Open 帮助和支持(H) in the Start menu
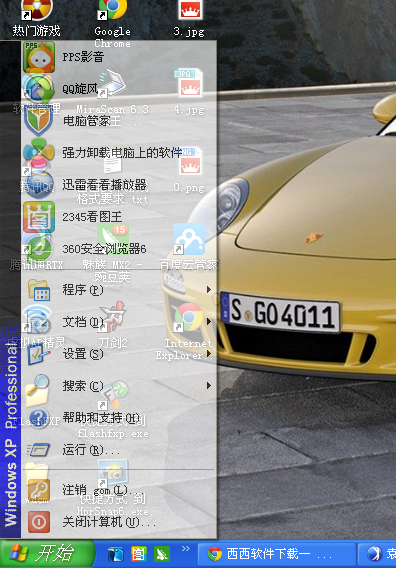 [x=119, y=418]
